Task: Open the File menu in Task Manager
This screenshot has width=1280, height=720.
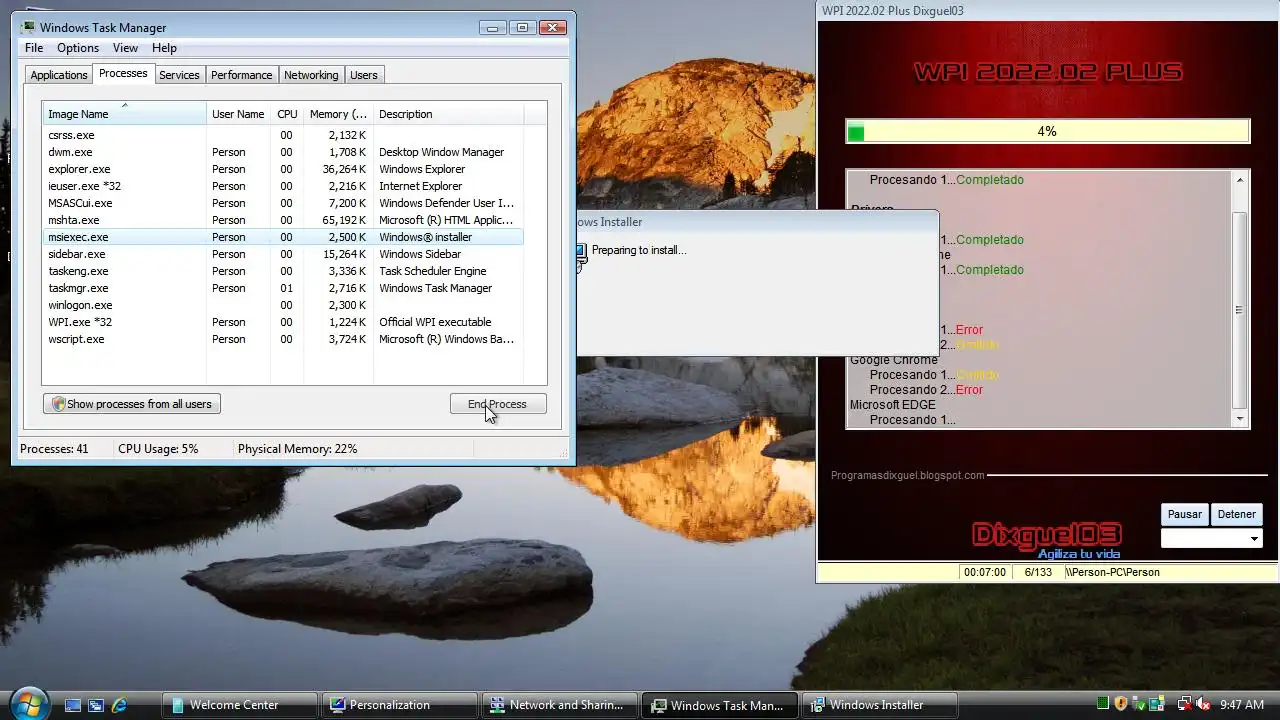Action: [34, 48]
